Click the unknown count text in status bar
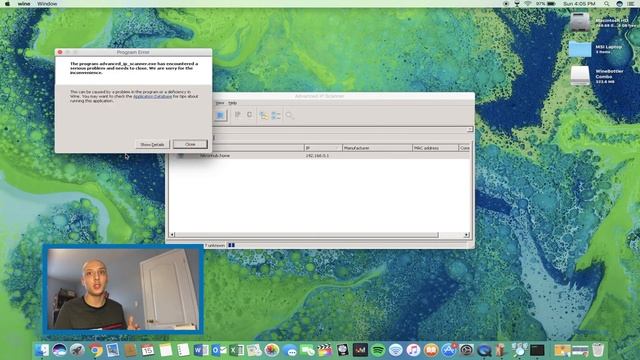Viewport: 640px width, 360px height. coord(215,245)
